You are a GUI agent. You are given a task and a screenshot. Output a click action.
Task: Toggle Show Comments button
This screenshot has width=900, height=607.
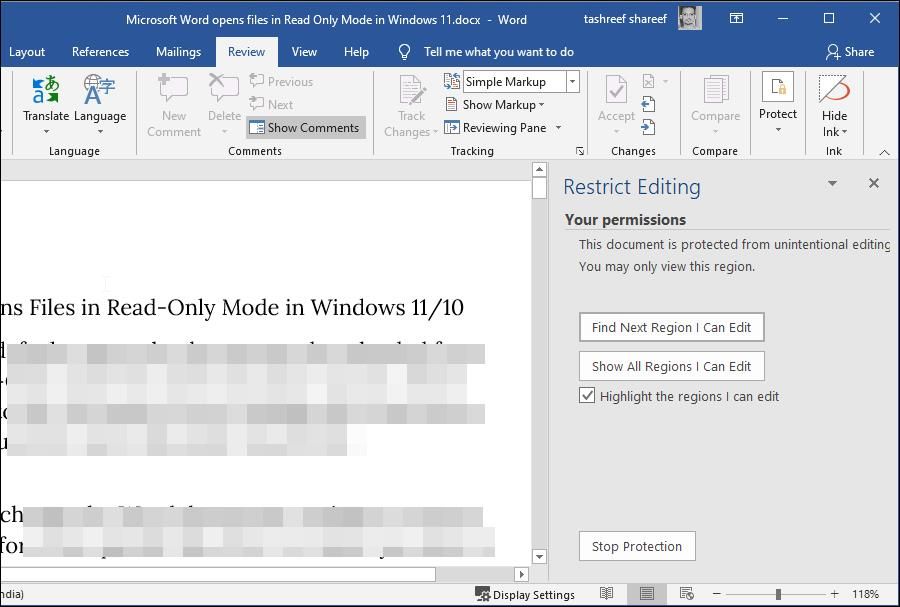304,128
